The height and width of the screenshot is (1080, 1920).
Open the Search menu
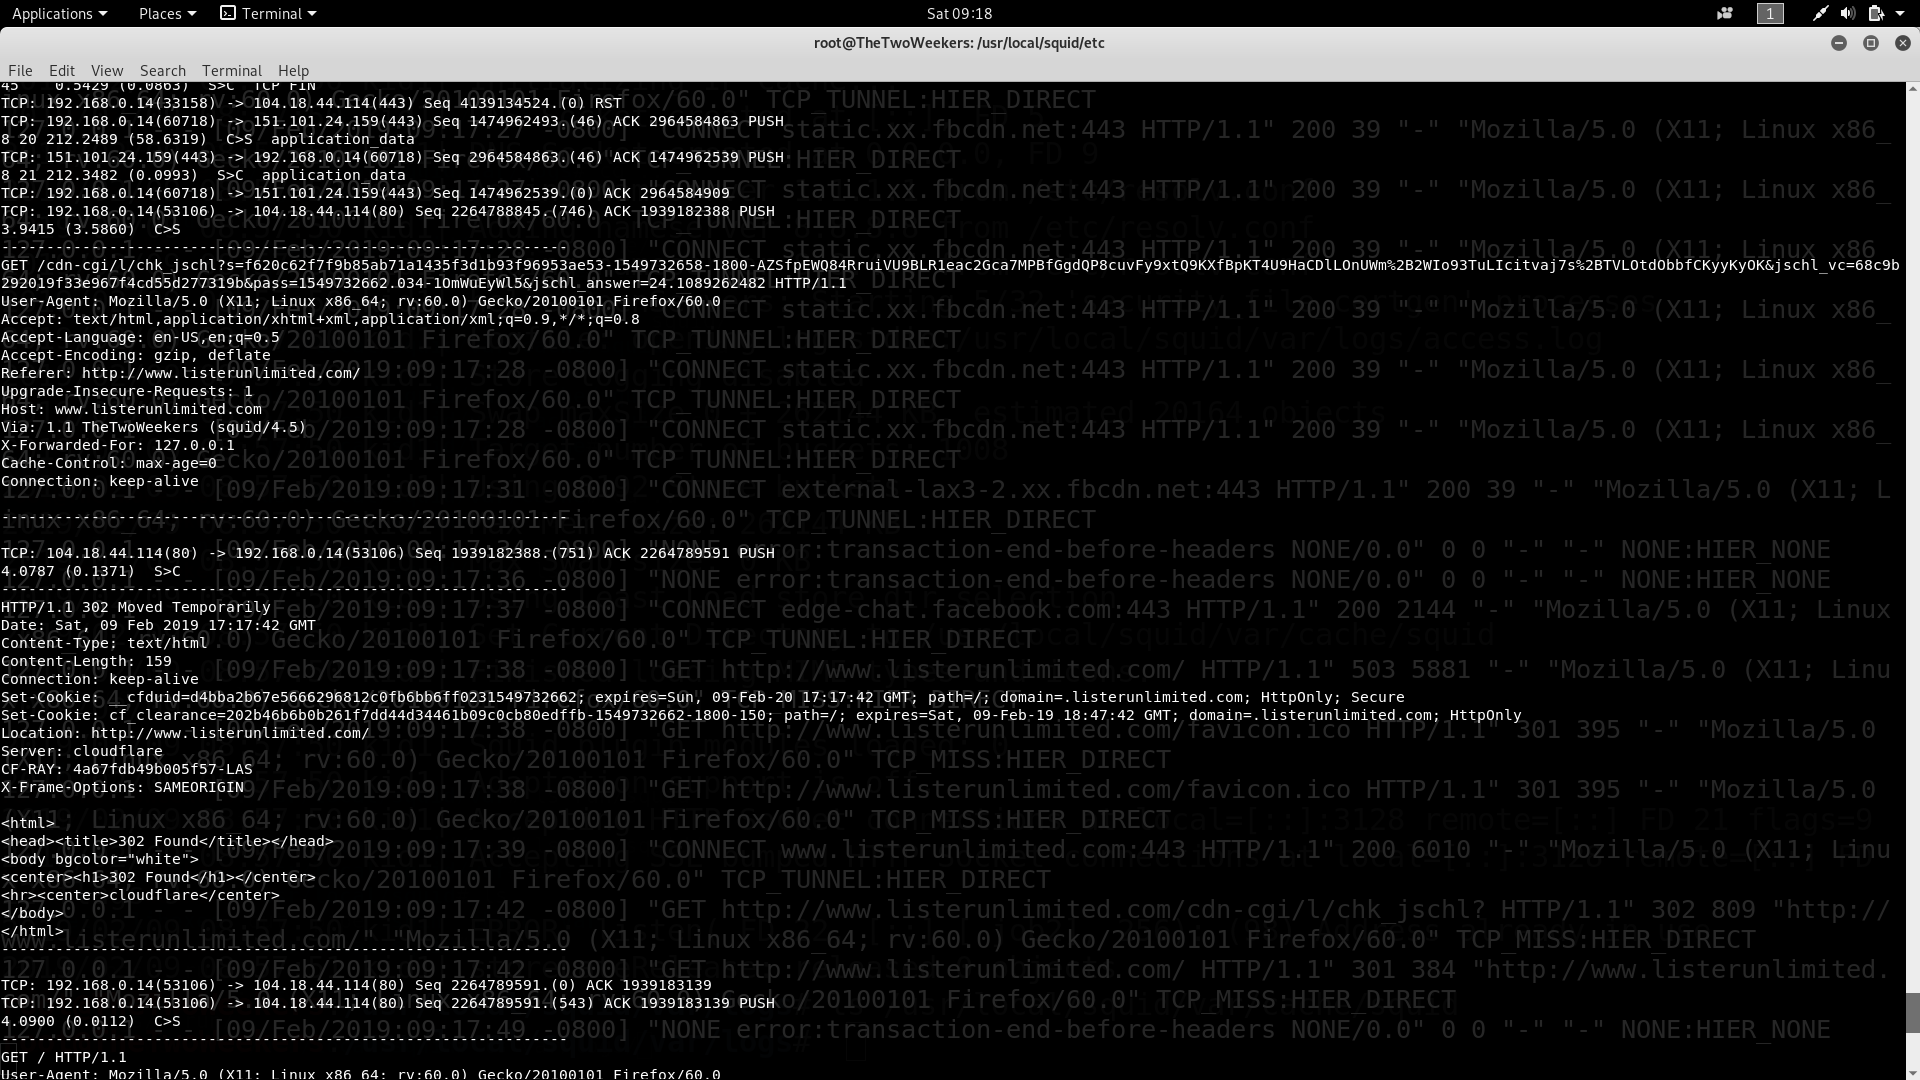(163, 70)
